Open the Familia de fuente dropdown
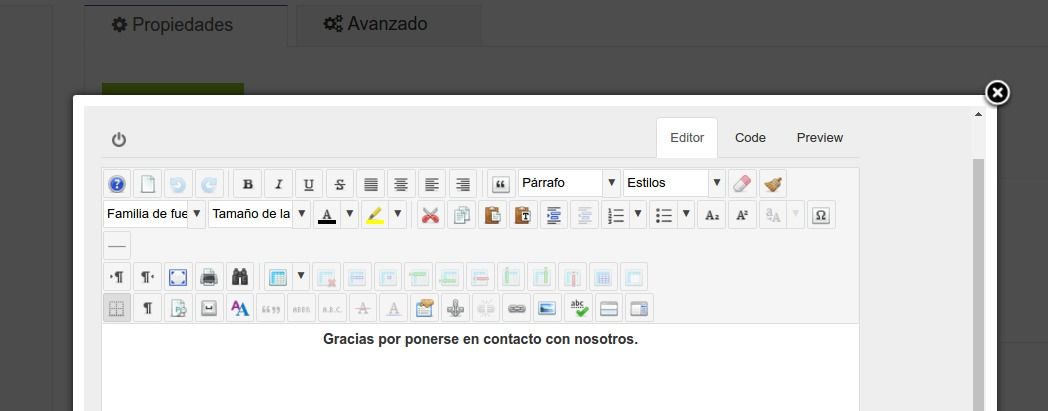Image resolution: width=1048 pixels, height=411 pixels. [x=154, y=215]
